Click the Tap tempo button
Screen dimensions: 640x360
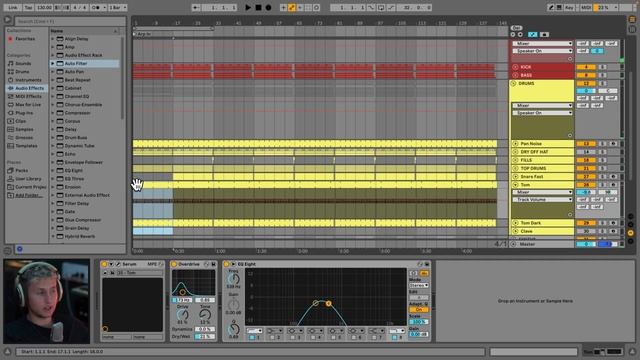pos(28,7)
